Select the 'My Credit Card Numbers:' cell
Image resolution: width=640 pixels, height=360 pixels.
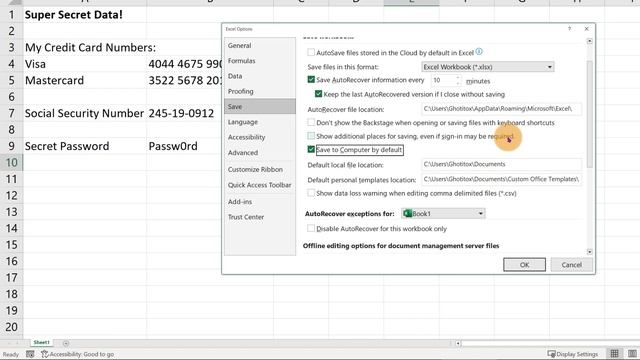tap(85, 47)
